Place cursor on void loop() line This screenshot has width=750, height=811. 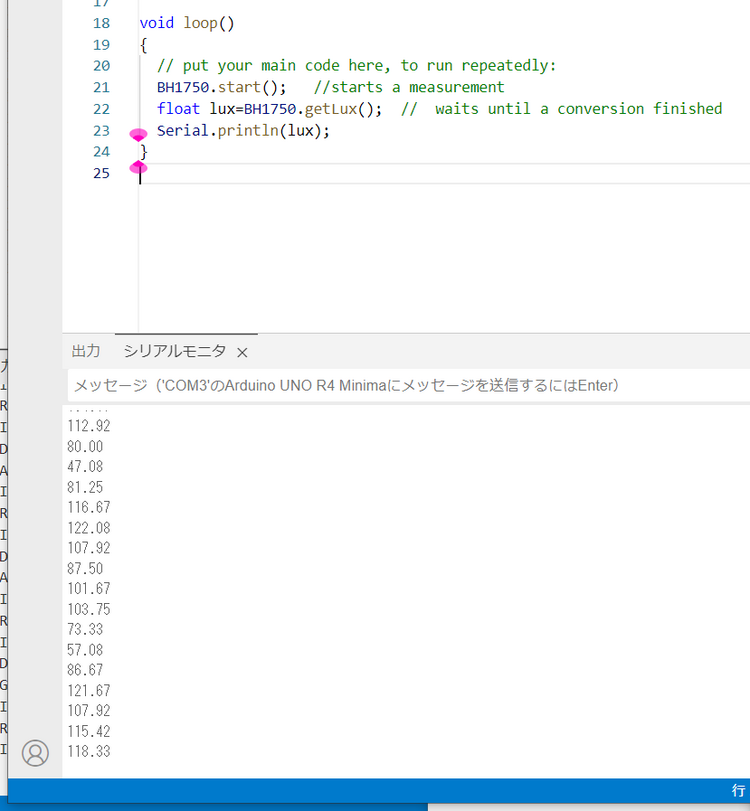[187, 23]
